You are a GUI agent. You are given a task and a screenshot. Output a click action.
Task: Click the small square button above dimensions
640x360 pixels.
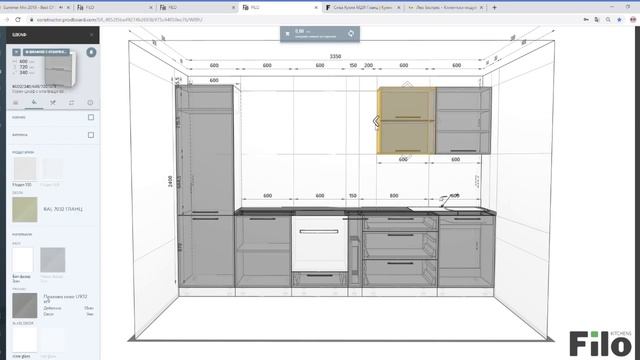click(x=16, y=52)
